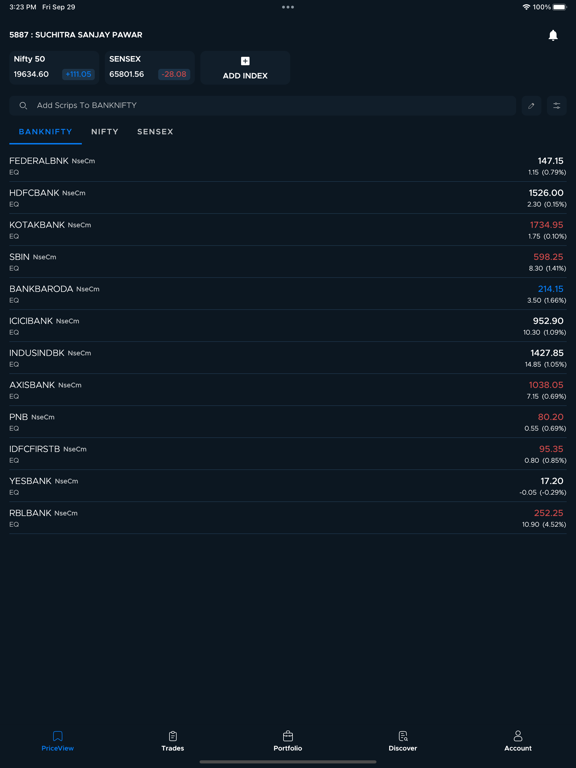
Task: Select the ICICIBANK scrip name
Action: pyautogui.click(x=31, y=321)
